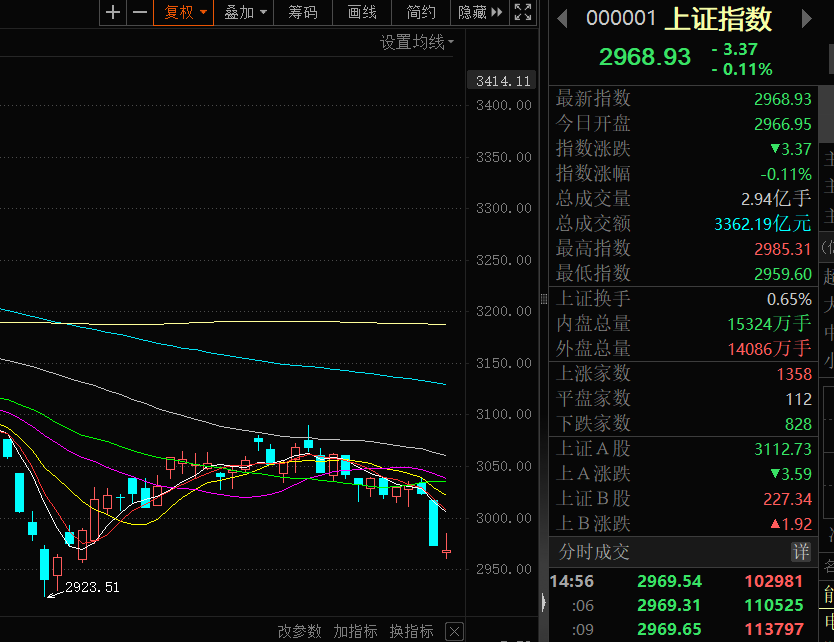The width and height of the screenshot is (834, 642).
Task: Click the 加指标 link
Action: (x=355, y=631)
